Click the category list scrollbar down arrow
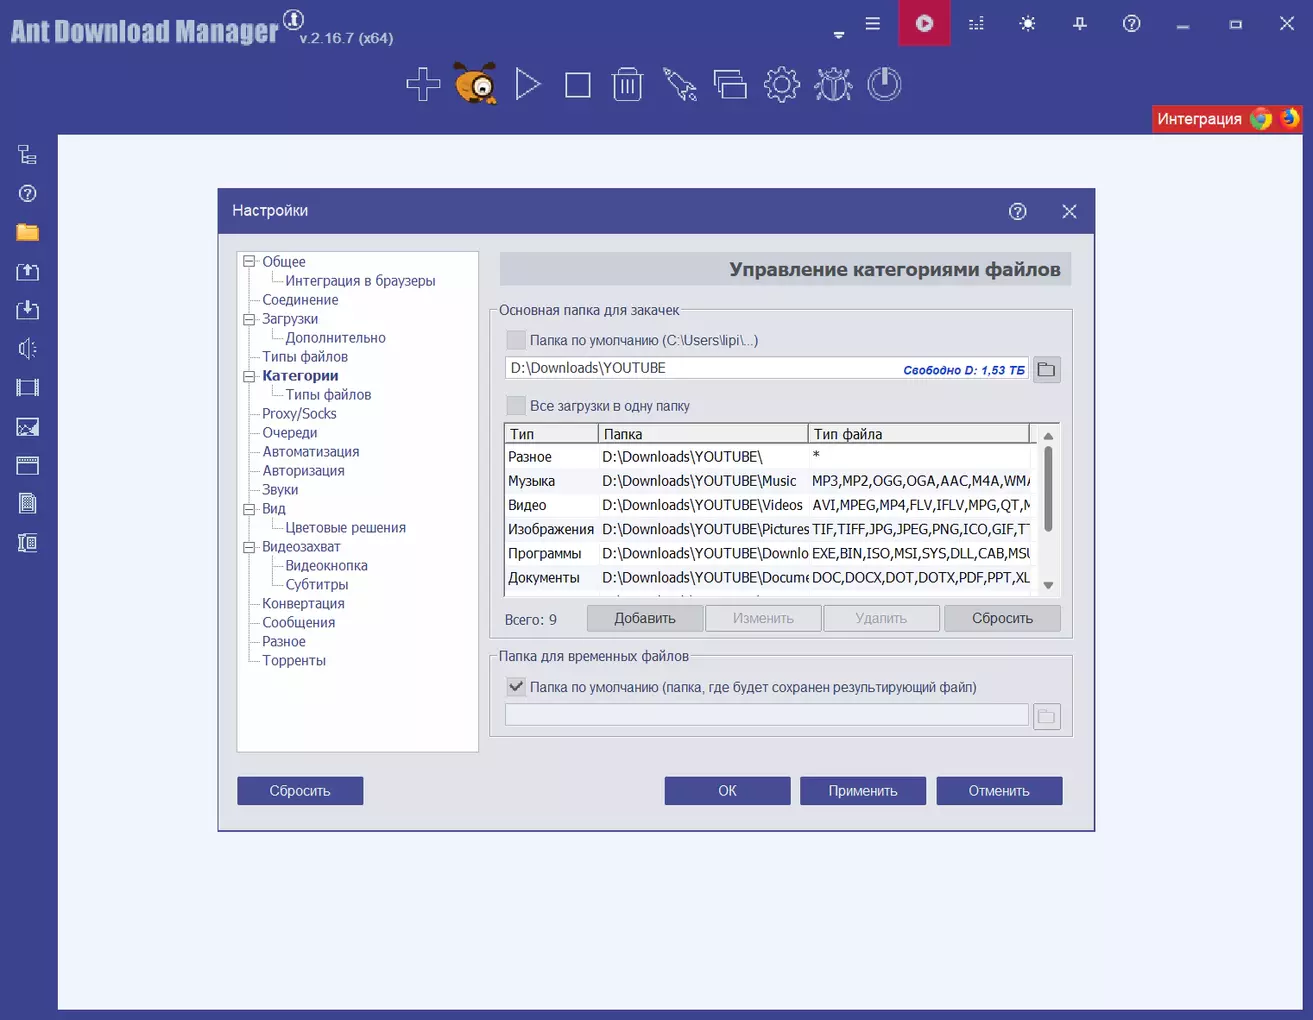 1048,586
